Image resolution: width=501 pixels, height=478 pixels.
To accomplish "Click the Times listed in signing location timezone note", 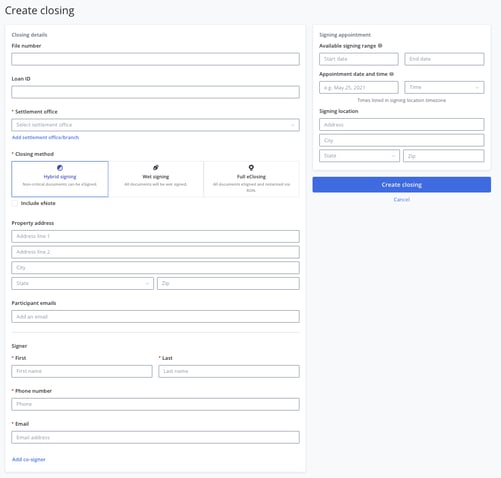I will [x=402, y=100].
